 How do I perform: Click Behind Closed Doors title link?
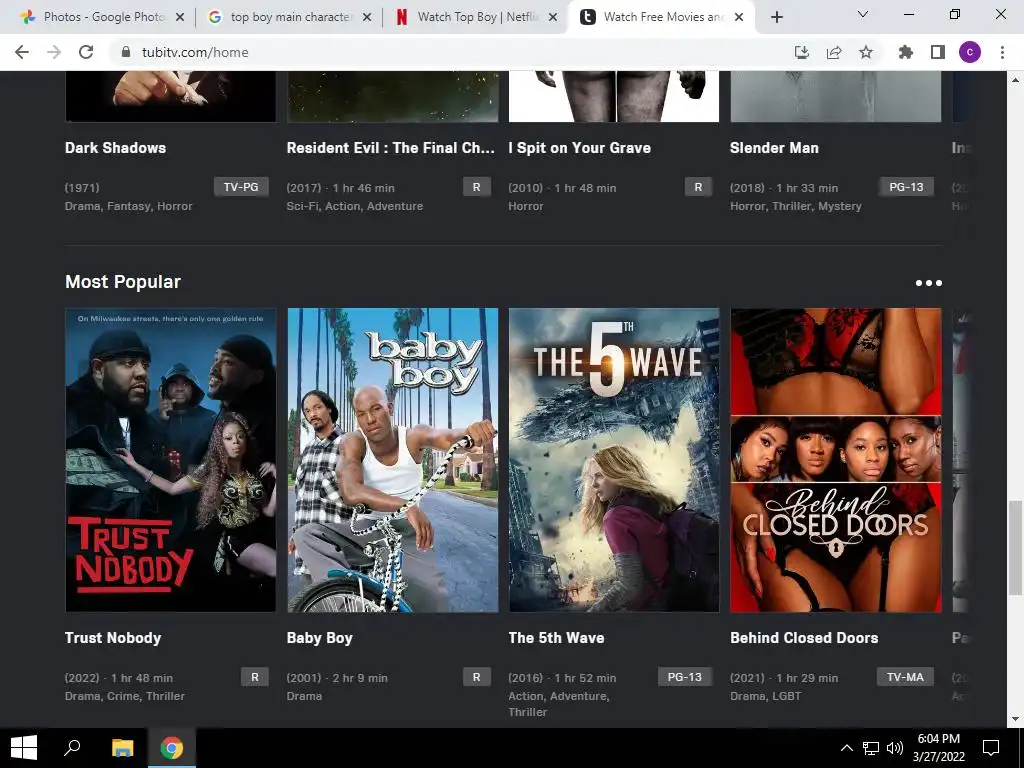click(x=804, y=638)
